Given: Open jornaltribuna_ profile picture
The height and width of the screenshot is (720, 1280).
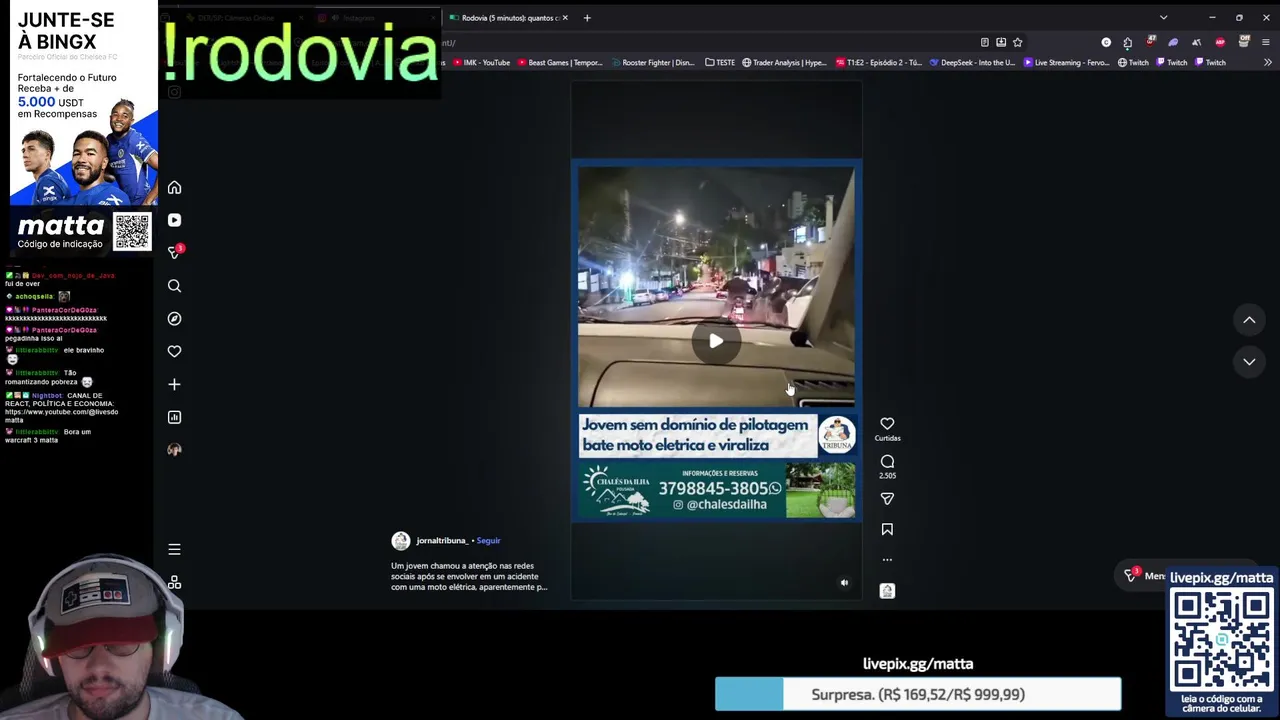Looking at the screenshot, I should [401, 541].
